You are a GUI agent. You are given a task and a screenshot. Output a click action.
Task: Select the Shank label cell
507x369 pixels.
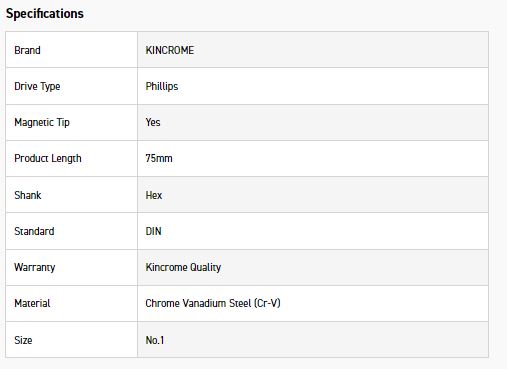pos(71,195)
